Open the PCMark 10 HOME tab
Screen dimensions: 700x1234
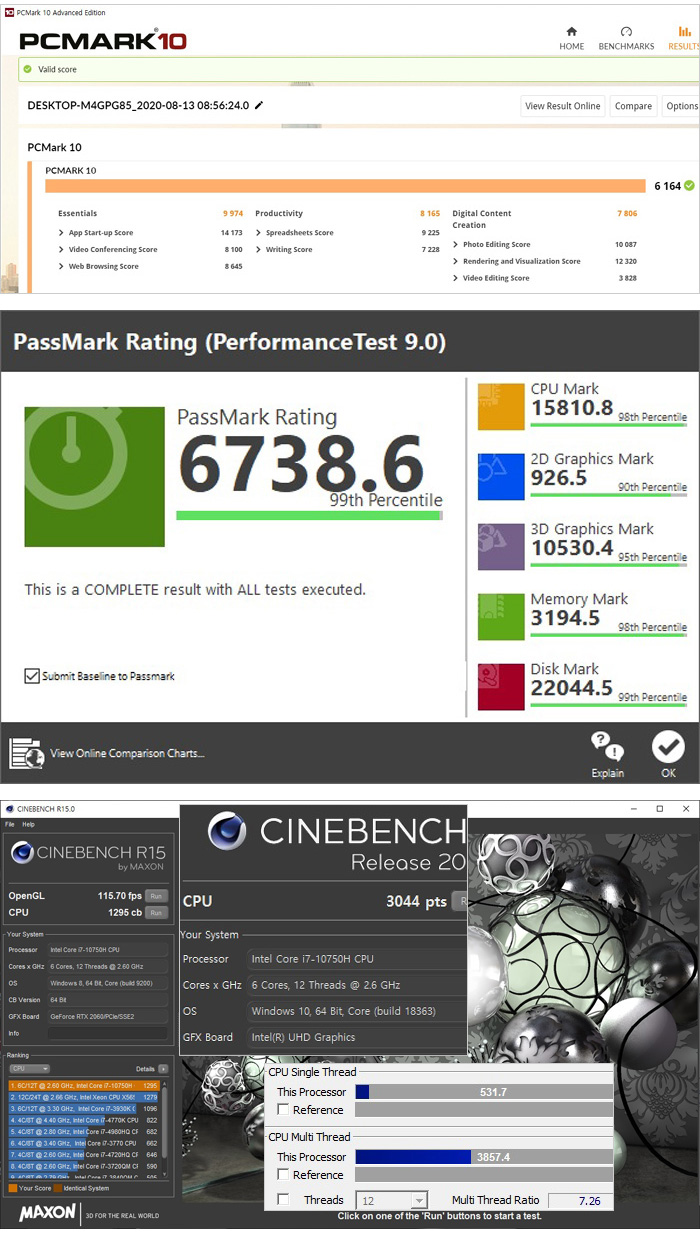pos(571,38)
